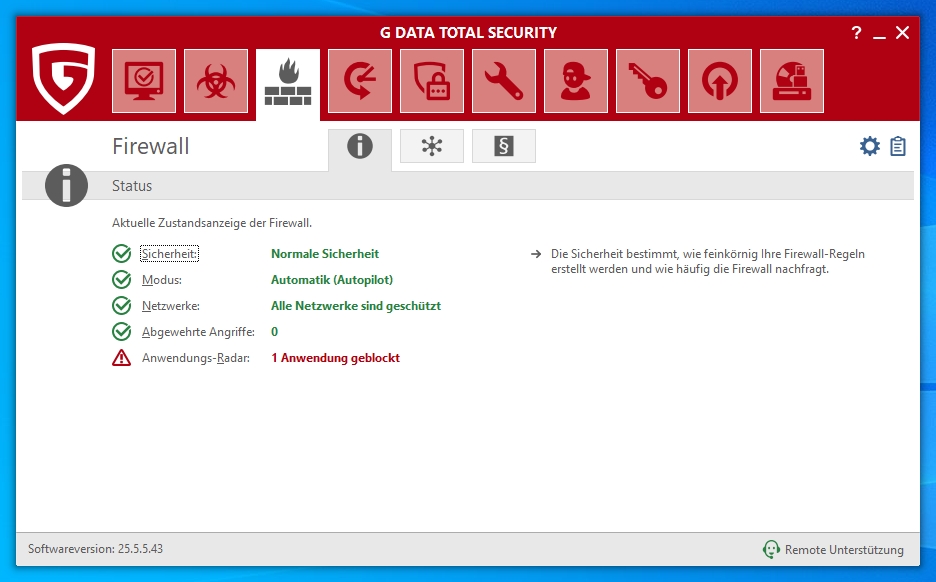
Task: Click the green check next to Modus
Action: pyautogui.click(x=122, y=279)
